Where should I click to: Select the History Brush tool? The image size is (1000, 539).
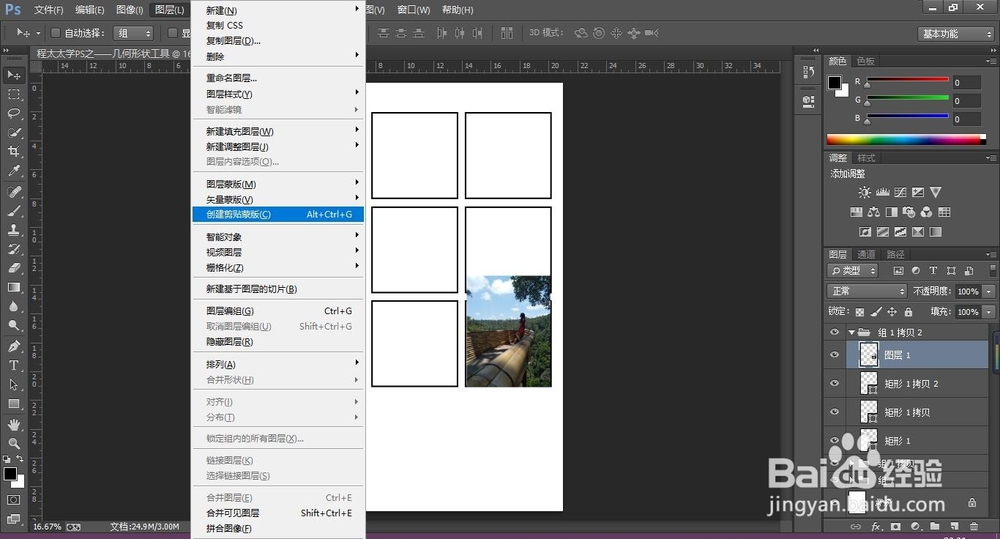(13, 249)
